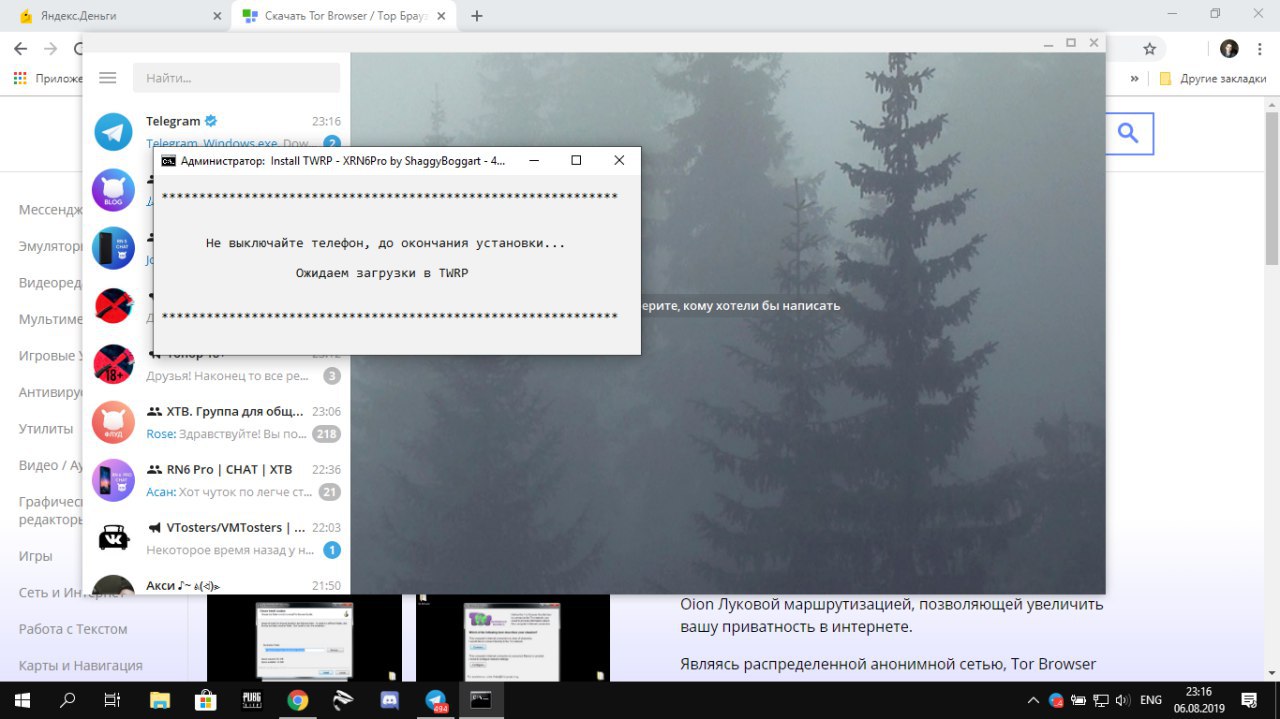Open the 'RN6 Pro | CHAT | XTB' chat

click(x=216, y=480)
